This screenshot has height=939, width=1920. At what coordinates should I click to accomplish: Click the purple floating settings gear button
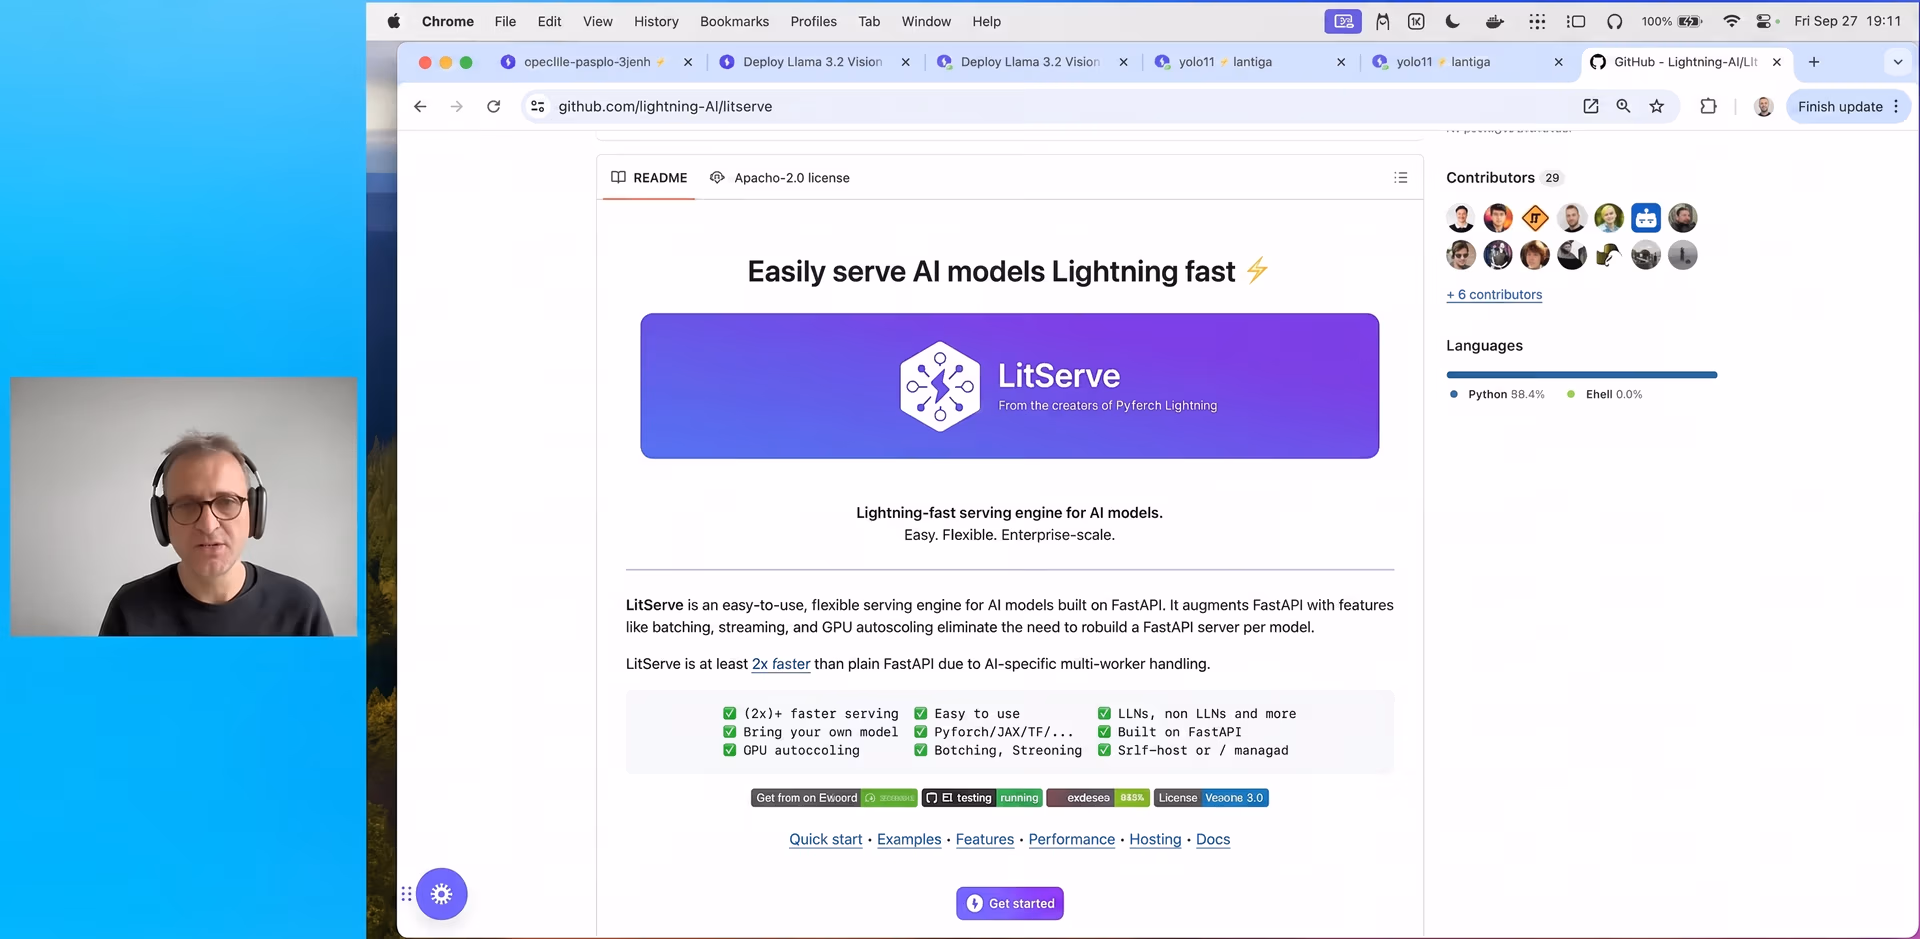pyautogui.click(x=442, y=894)
